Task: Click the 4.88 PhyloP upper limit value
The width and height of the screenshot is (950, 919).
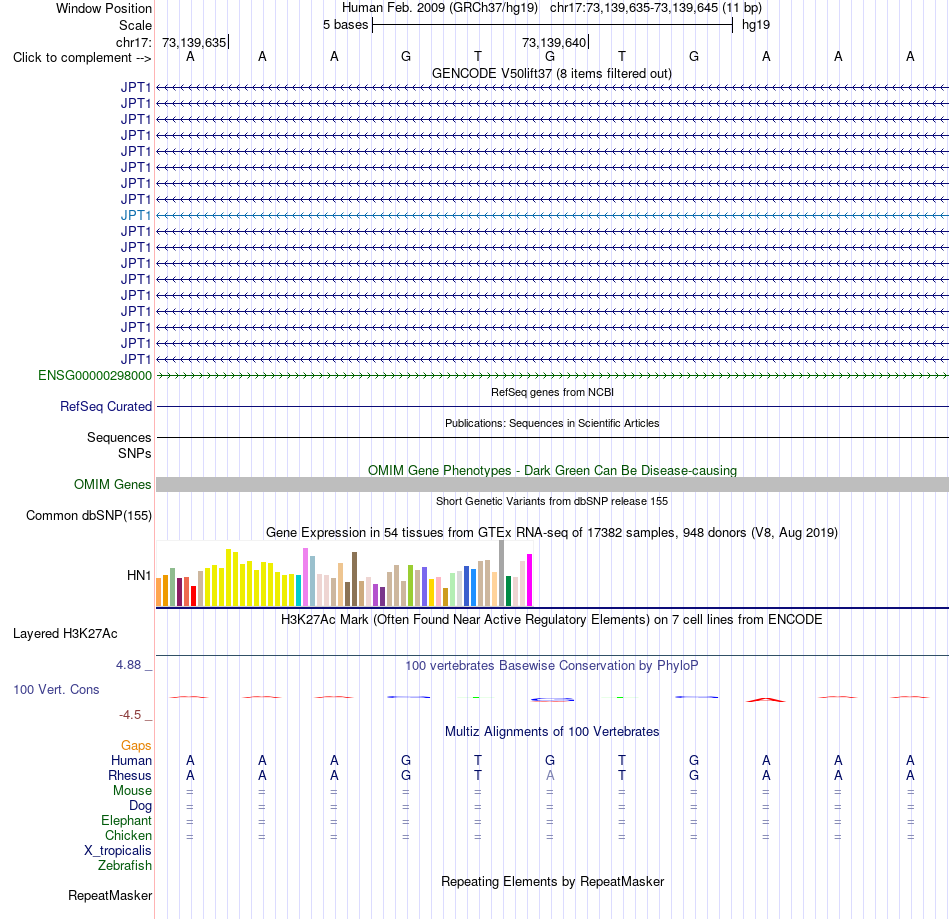Action: coord(128,665)
